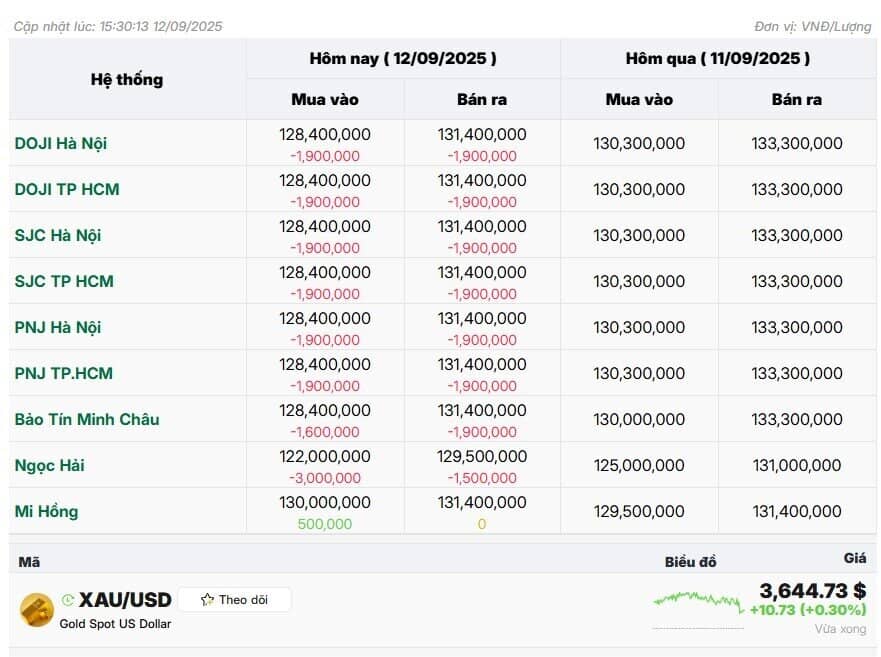The image size is (881, 657).
Task: Click the XAU/USD gold bars icon
Action: pos(37,610)
